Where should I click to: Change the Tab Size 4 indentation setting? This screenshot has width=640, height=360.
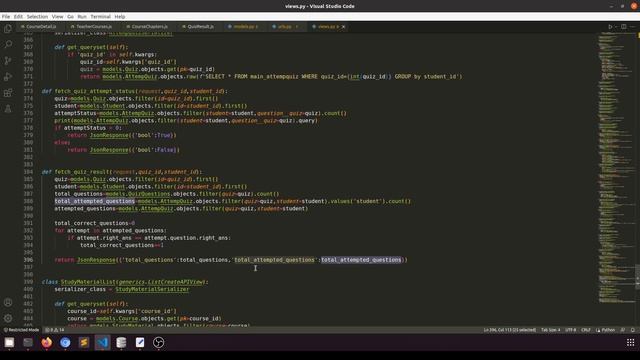(x=550, y=330)
